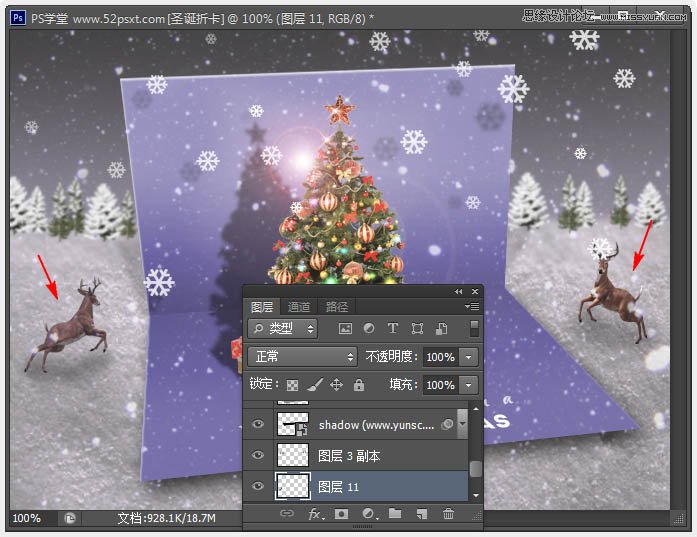The image size is (697, 537).
Task: Filter layers by pixel image icon
Action: tap(345, 329)
